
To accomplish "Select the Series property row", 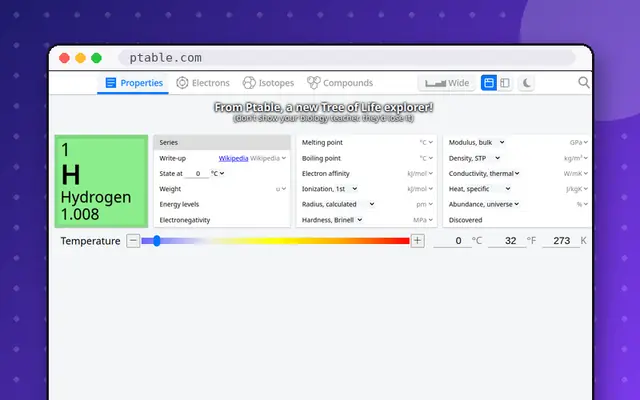I will click(x=222, y=142).
